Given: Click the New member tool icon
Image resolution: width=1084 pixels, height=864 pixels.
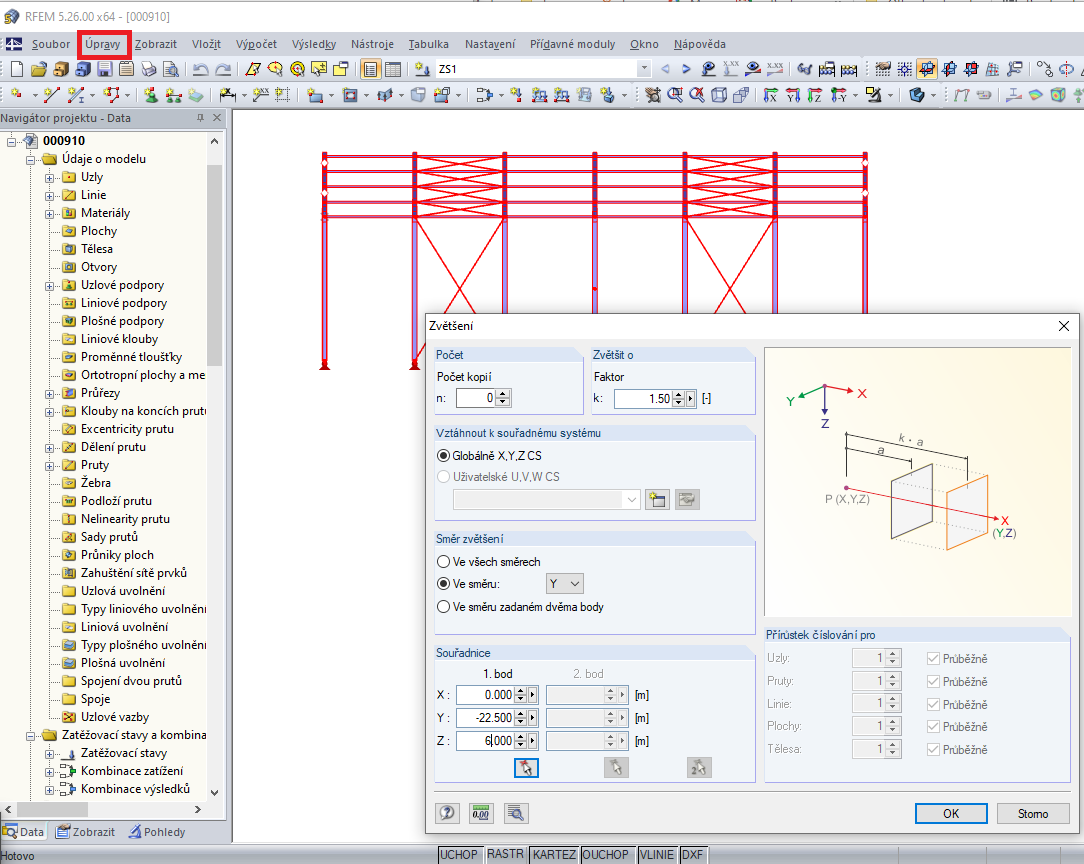Looking at the screenshot, I should [76, 95].
